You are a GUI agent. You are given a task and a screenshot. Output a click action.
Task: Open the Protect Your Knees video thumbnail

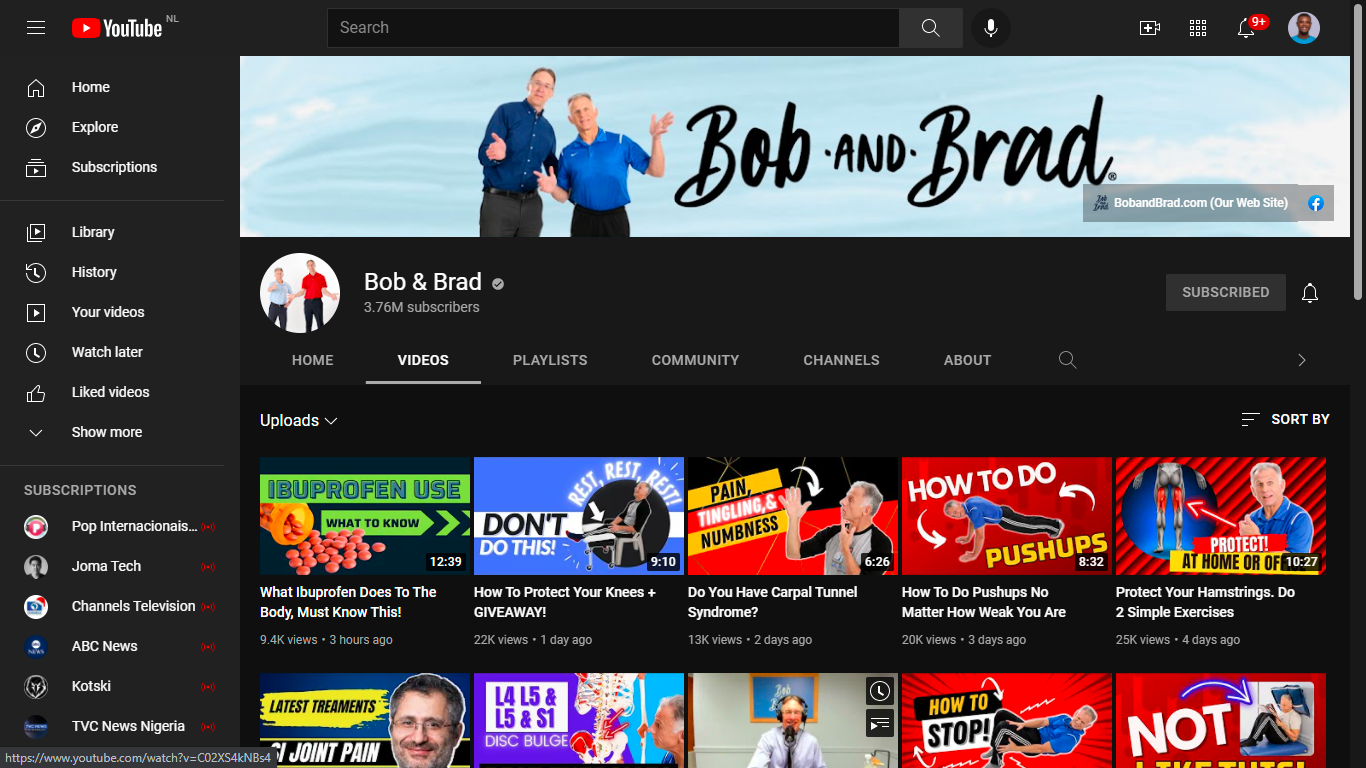(x=579, y=516)
